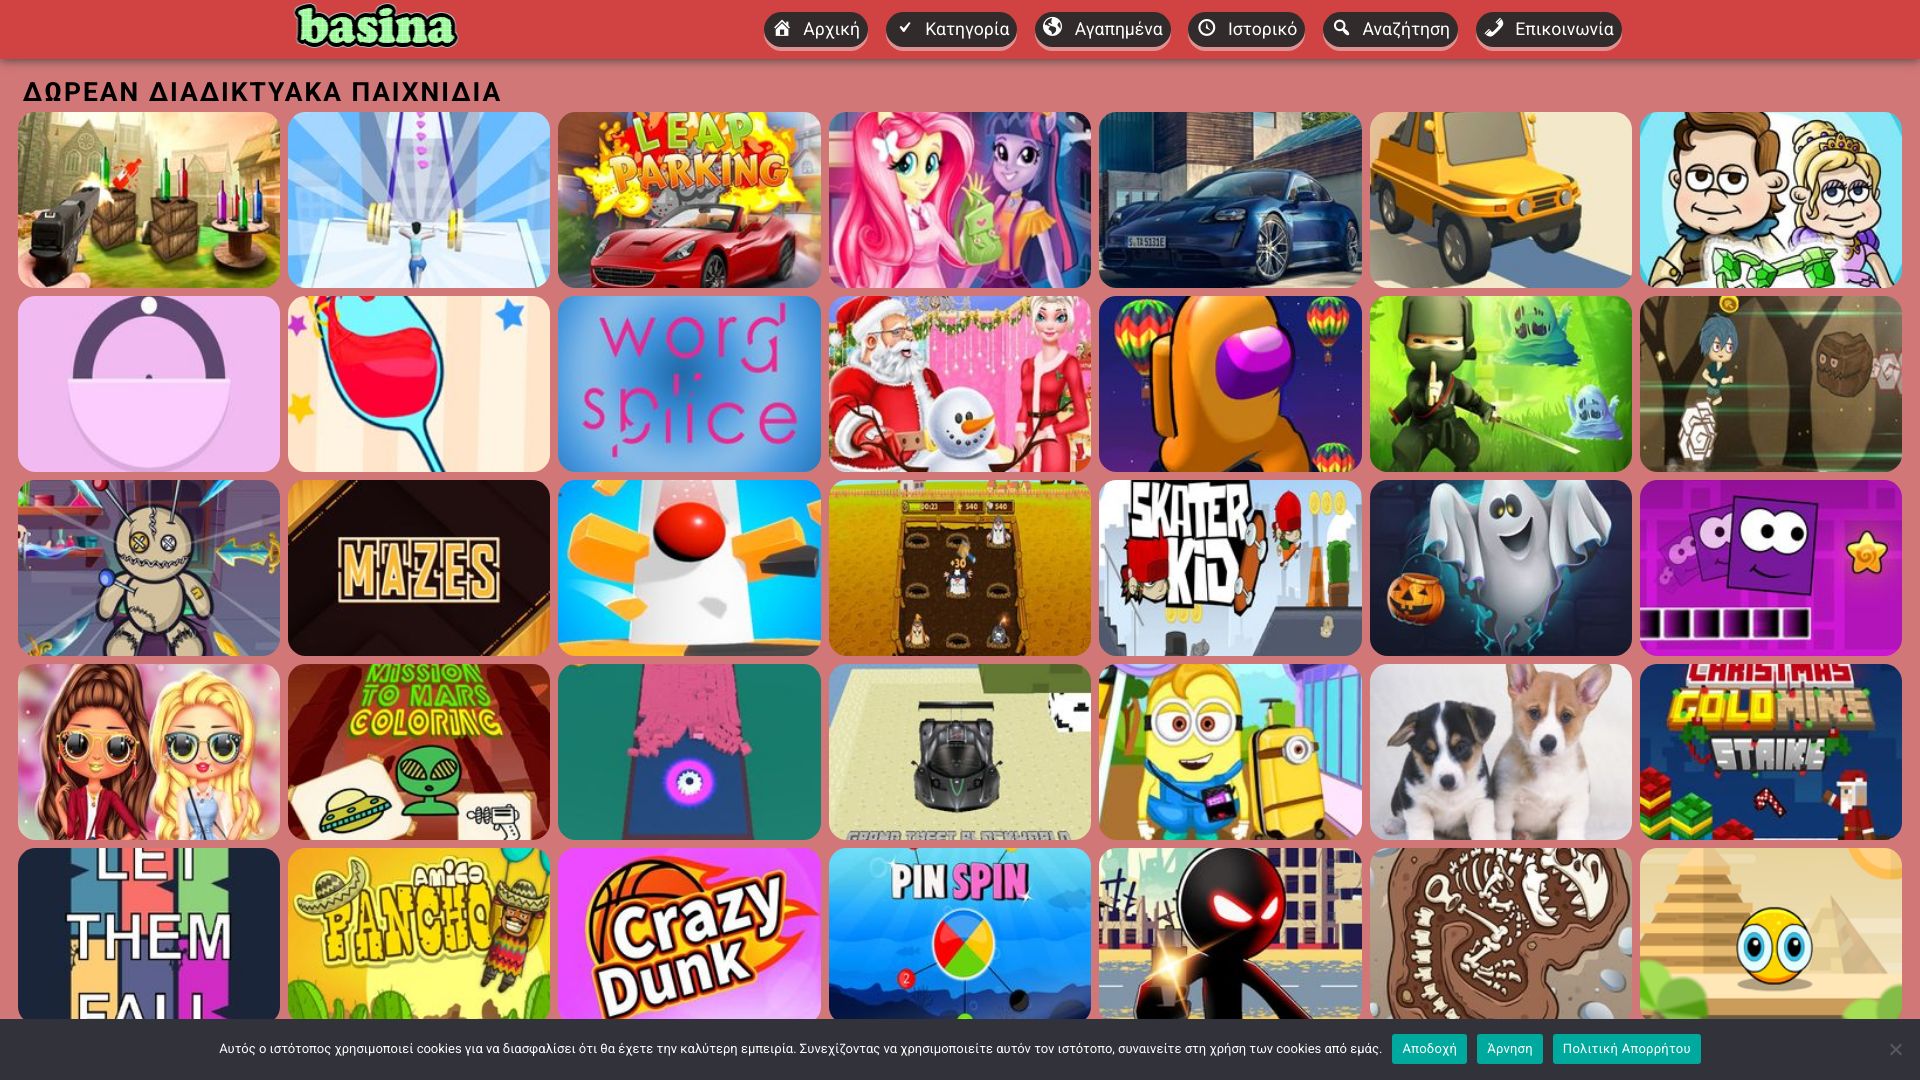Open the dark forest runner game thumbnail
1920x1080 pixels.
(1771, 384)
